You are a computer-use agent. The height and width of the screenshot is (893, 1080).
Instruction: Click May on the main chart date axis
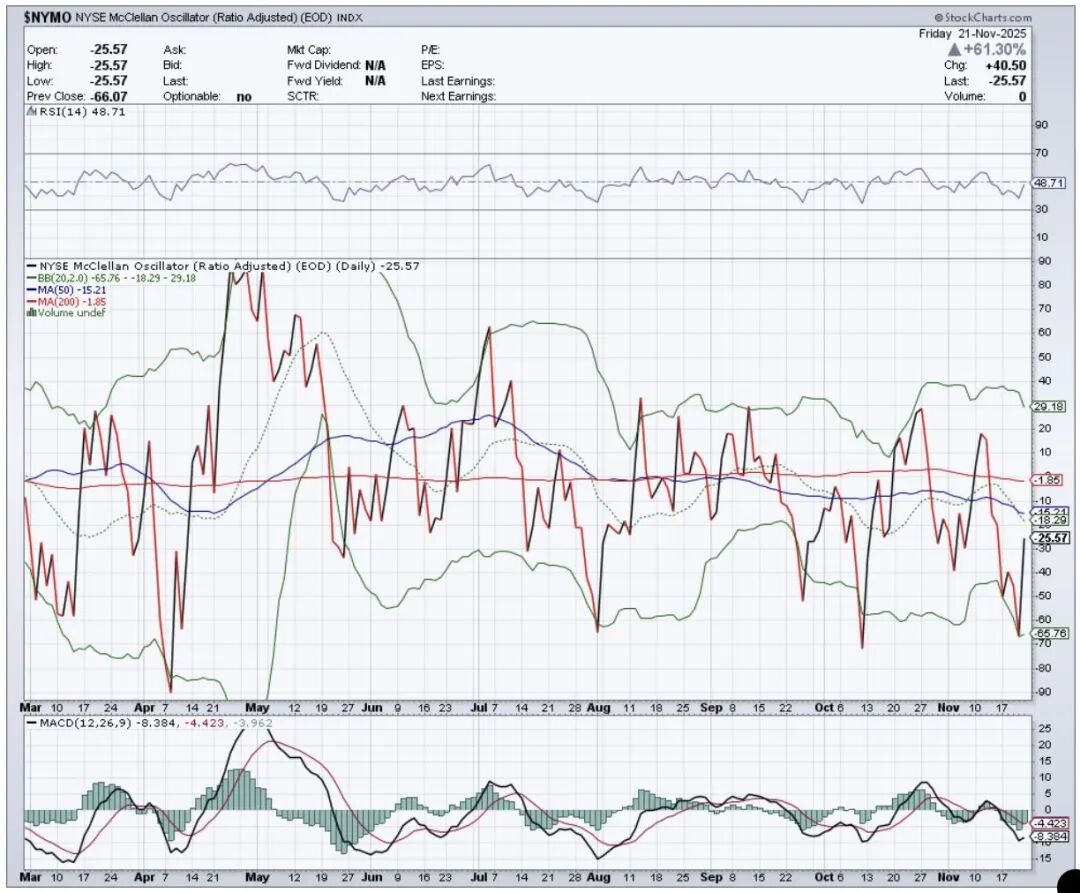(257, 708)
